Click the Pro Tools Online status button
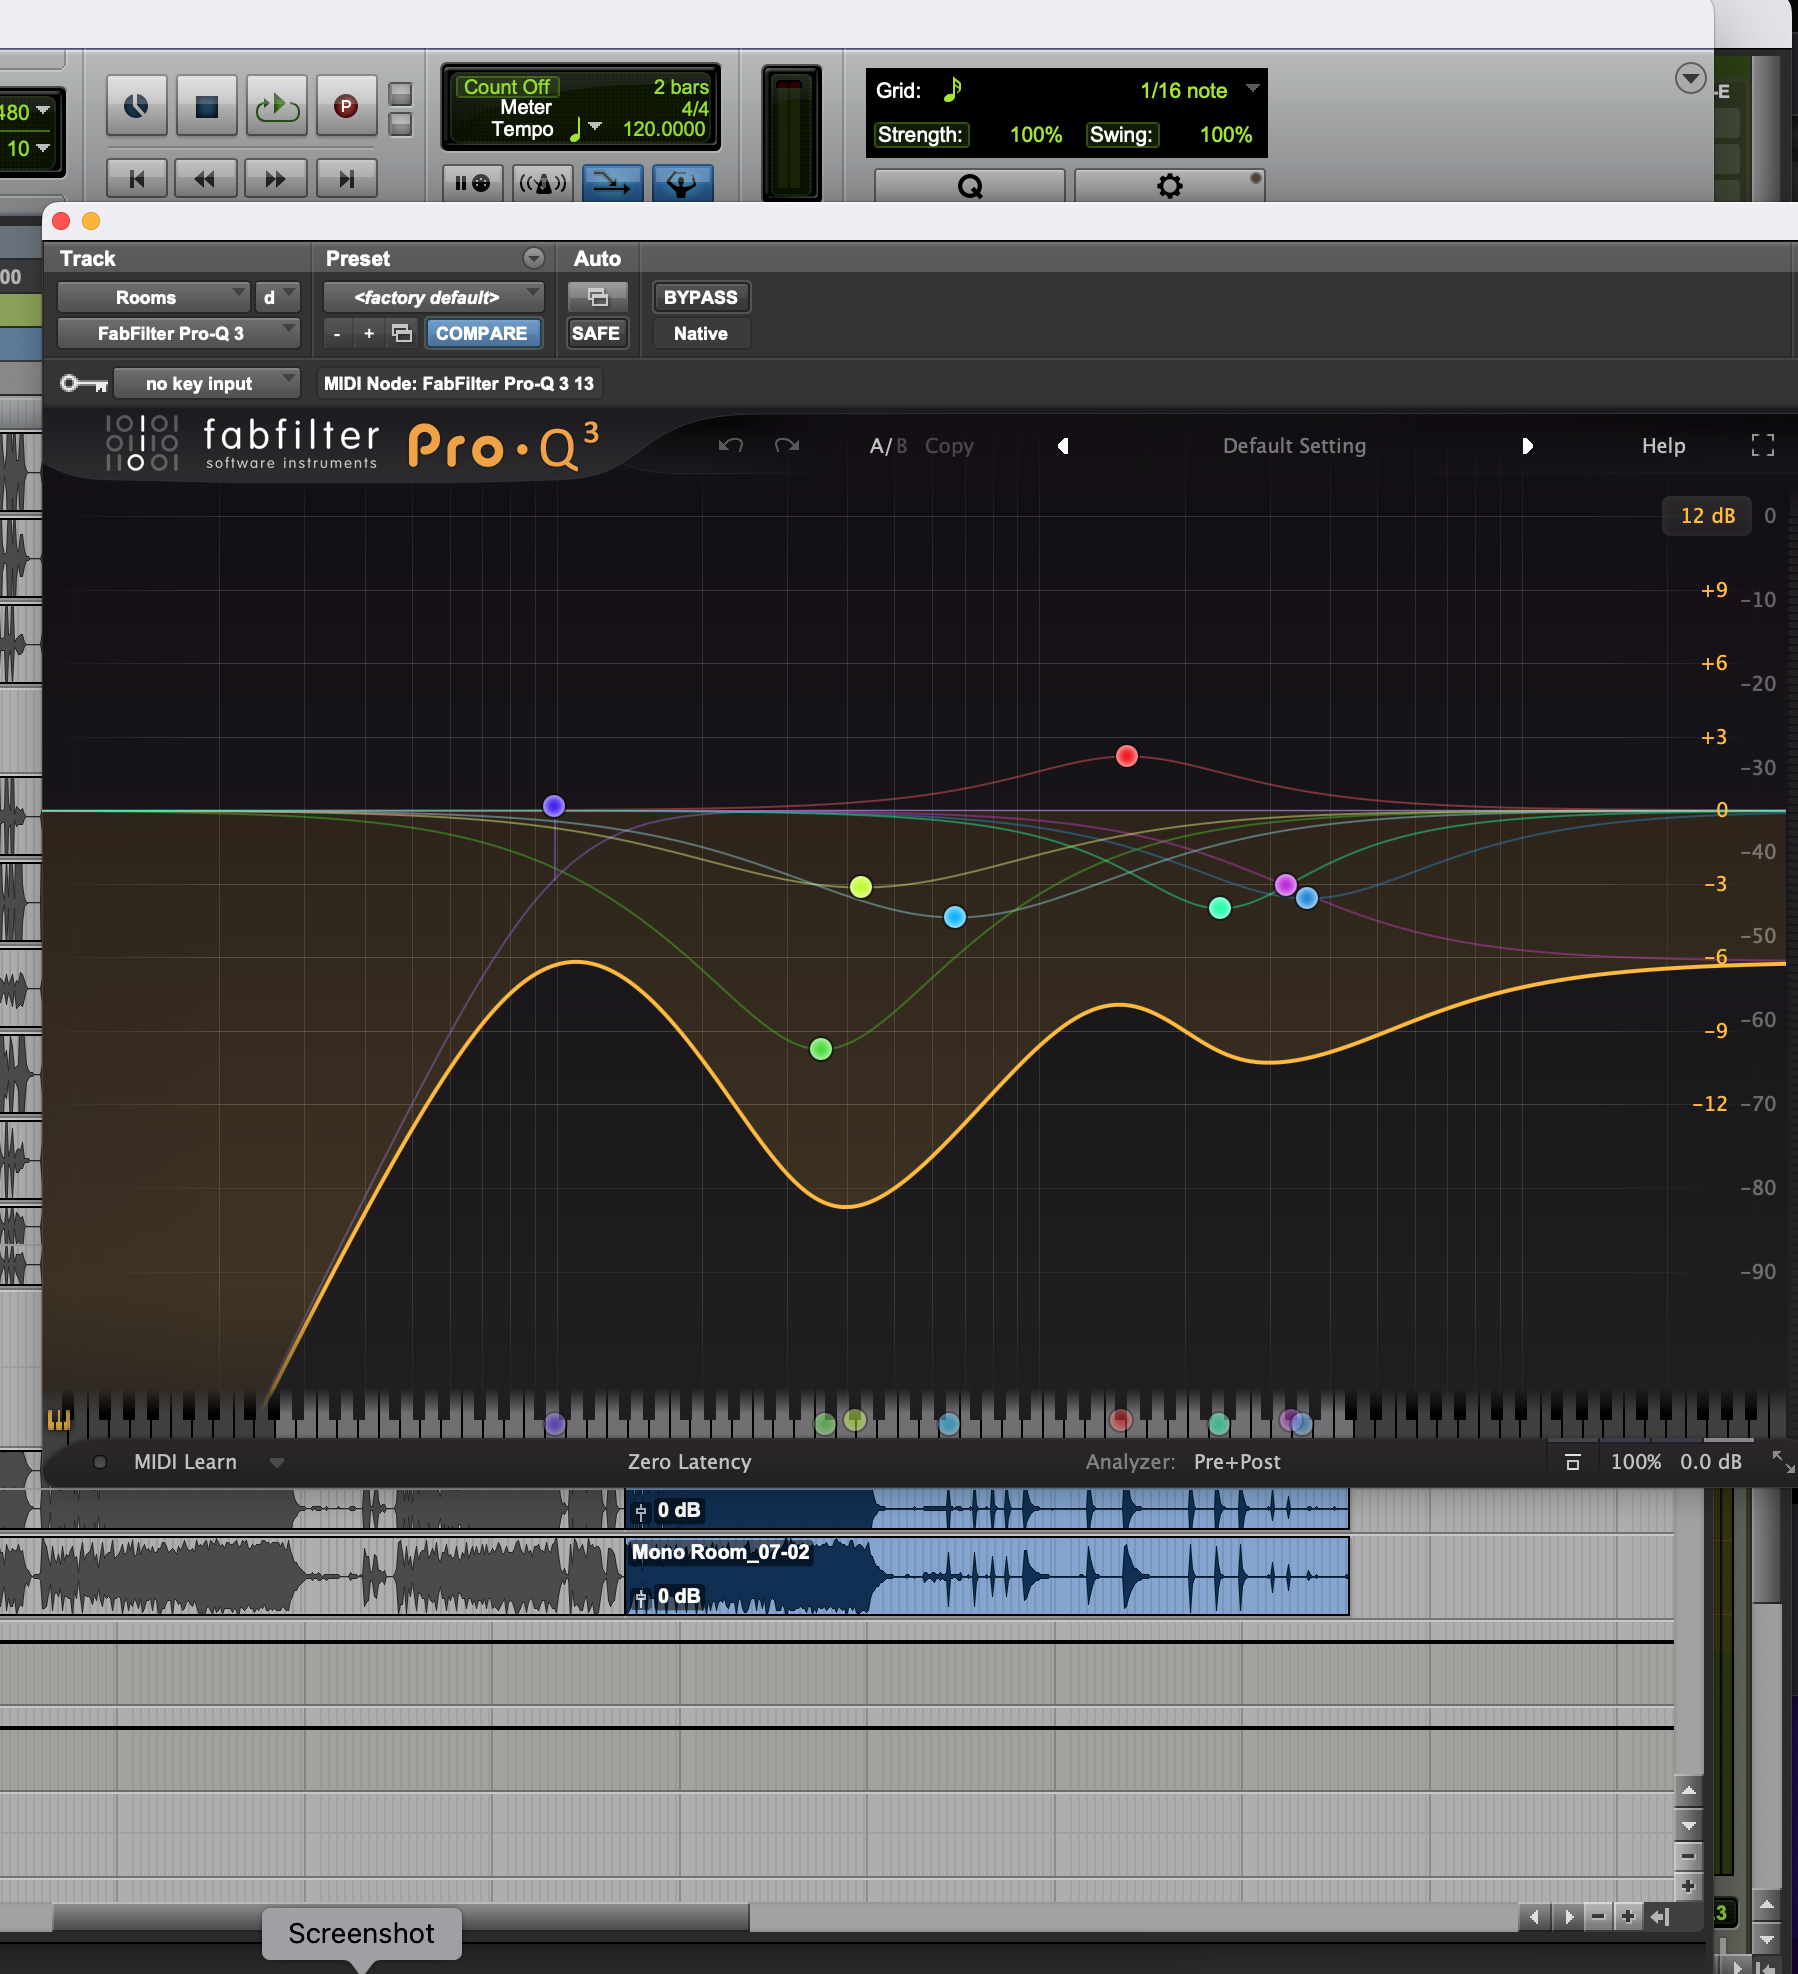Image resolution: width=1798 pixels, height=1974 pixels. (x=137, y=105)
